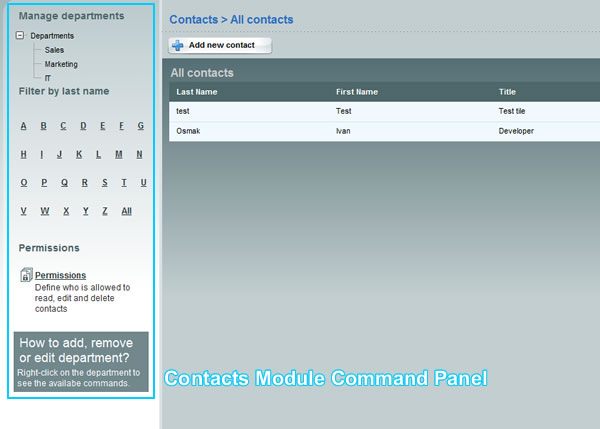The width and height of the screenshot is (600, 429).
Task: Sort by Title column header
Action: tap(507, 92)
